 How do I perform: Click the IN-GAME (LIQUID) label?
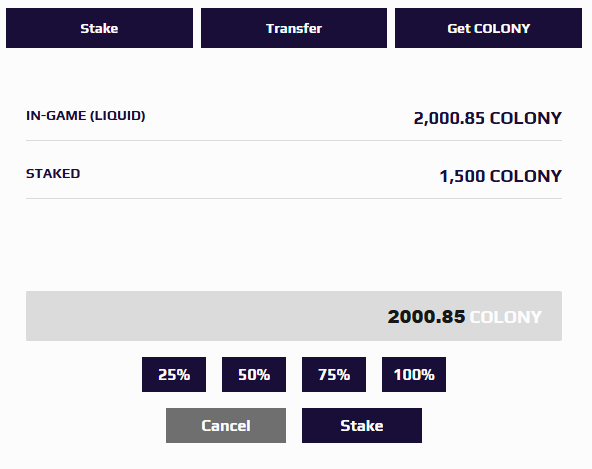pos(86,116)
